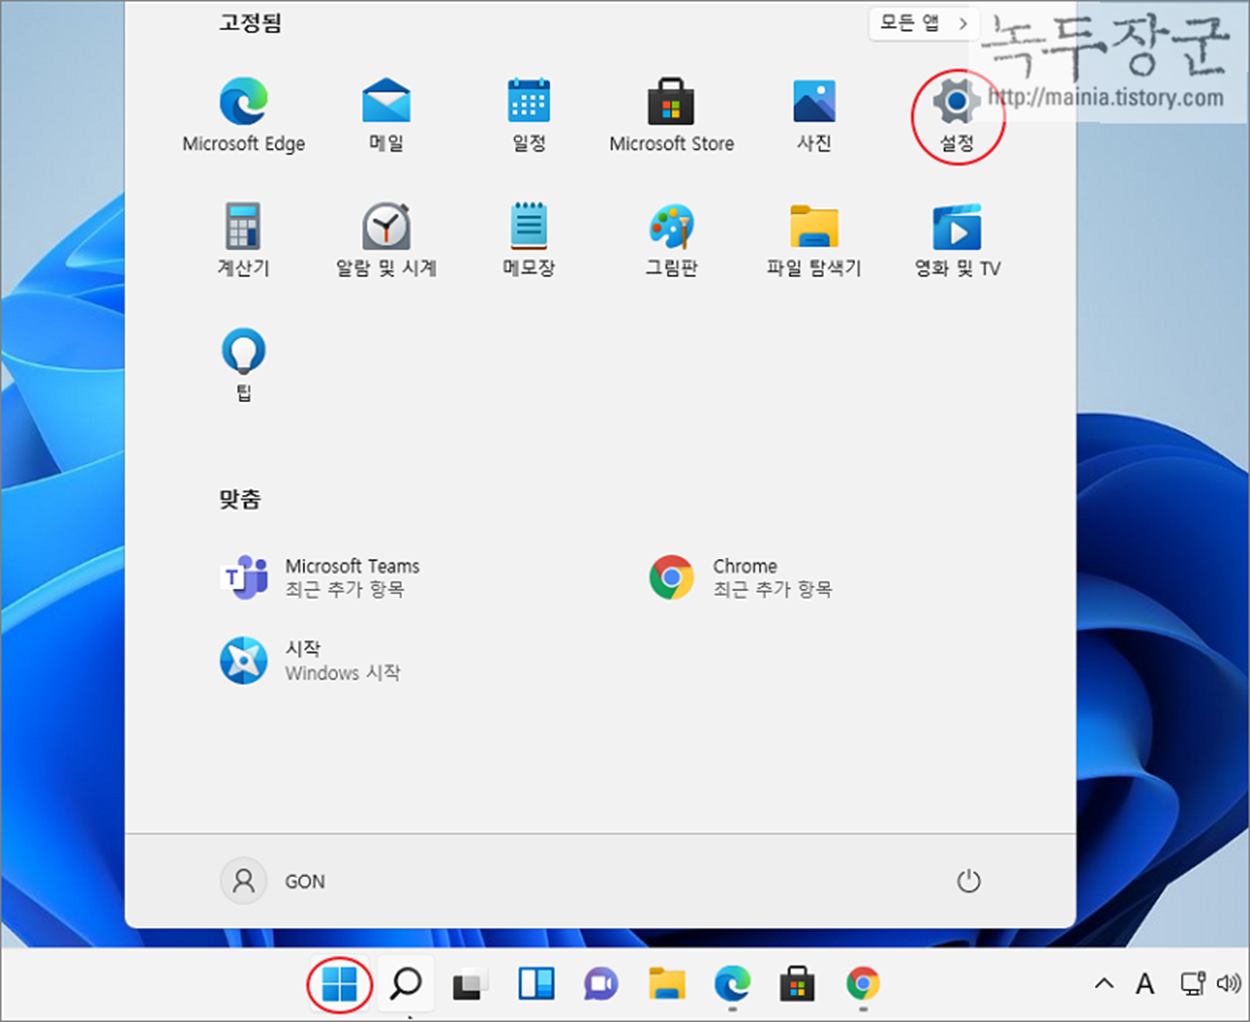Launch 그림판 (Paint)
Screen dimensions: 1250x1022
pyautogui.click(x=671, y=240)
